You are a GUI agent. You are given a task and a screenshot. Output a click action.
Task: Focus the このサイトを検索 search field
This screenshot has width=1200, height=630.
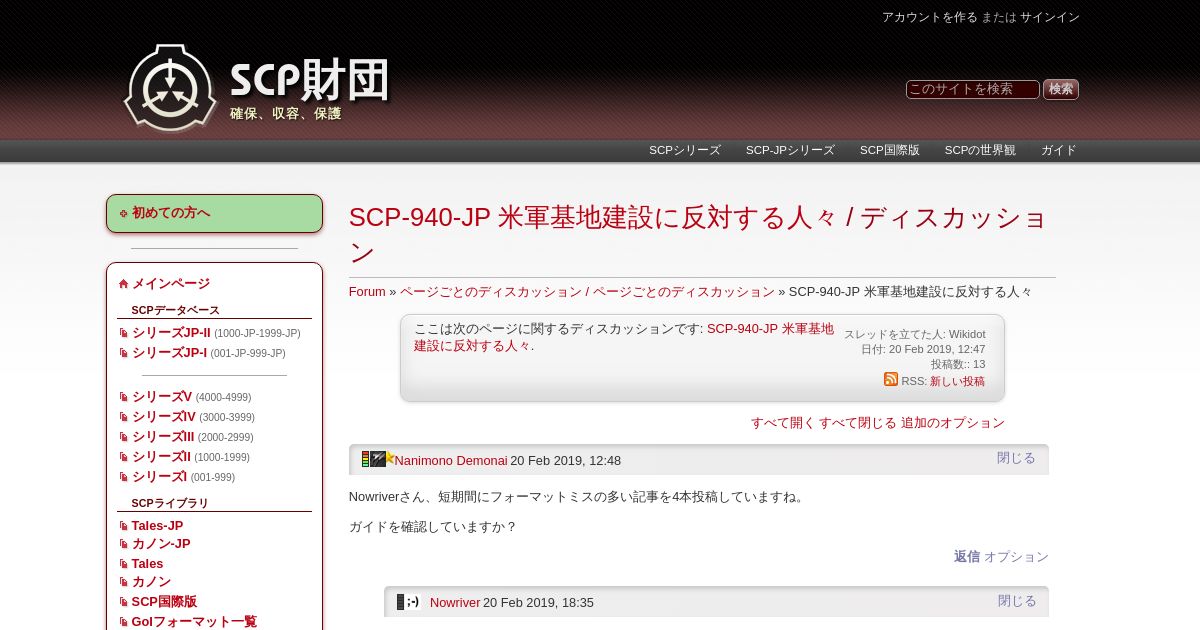973,89
